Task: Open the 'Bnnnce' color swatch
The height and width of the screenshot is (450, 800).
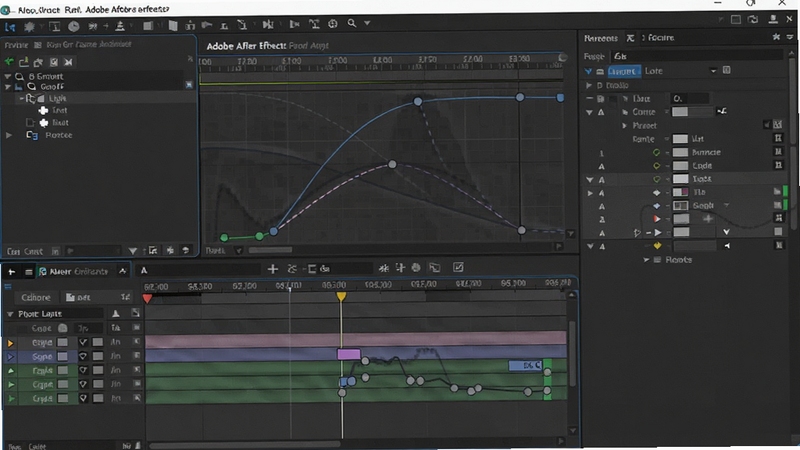Action: point(680,152)
